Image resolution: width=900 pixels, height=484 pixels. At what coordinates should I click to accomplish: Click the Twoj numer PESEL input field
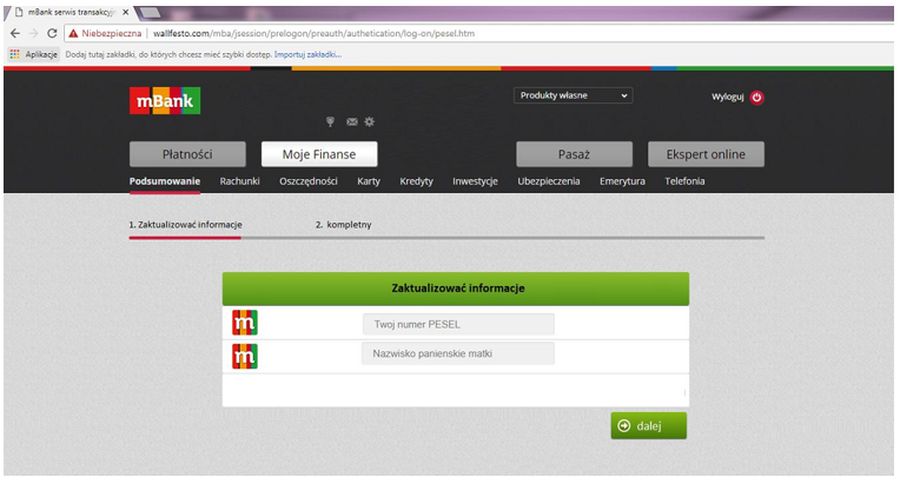pos(458,324)
